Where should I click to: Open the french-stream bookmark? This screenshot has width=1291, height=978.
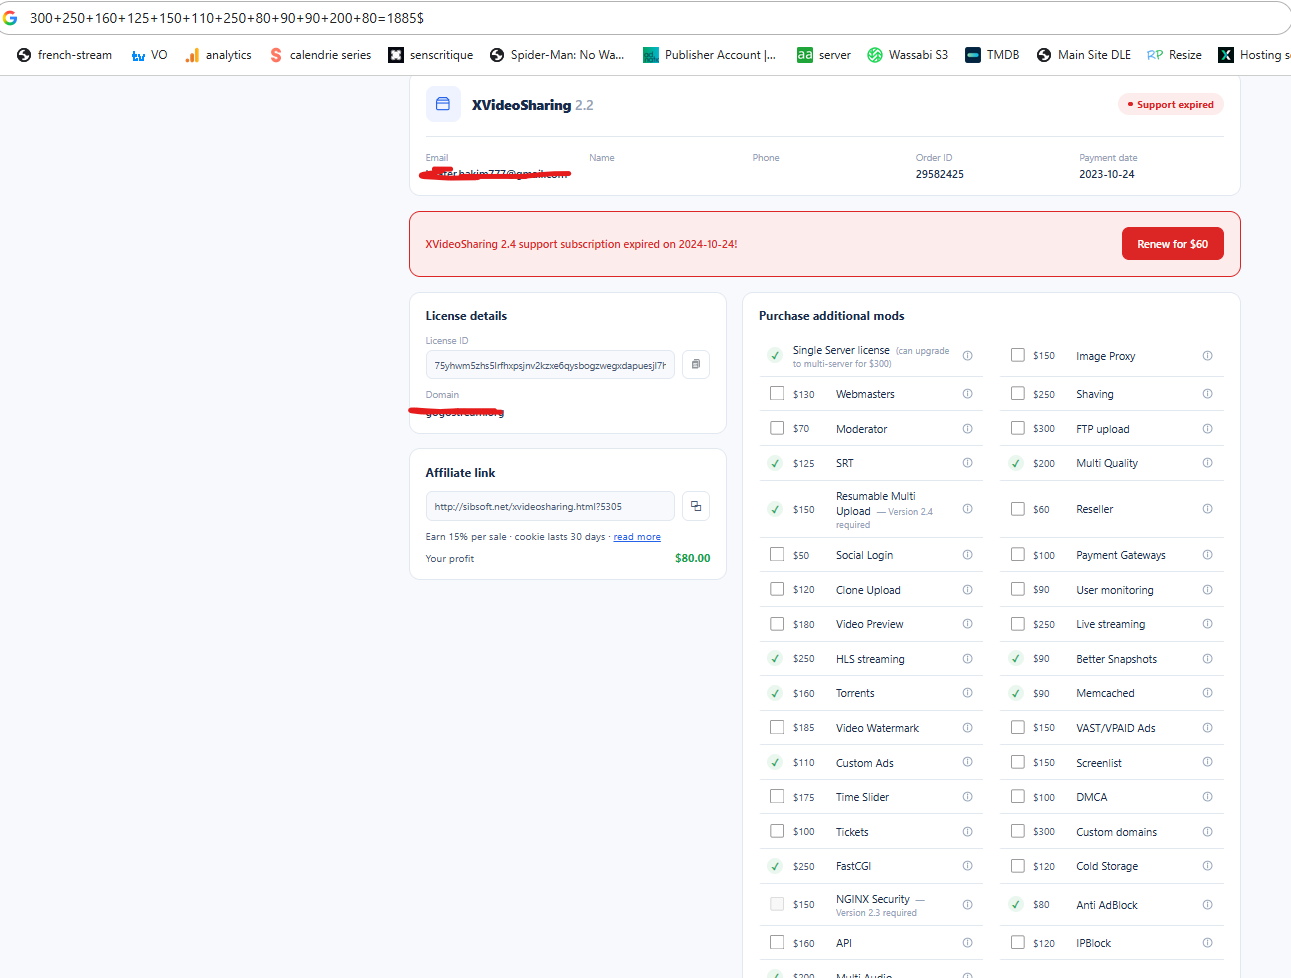click(64, 55)
